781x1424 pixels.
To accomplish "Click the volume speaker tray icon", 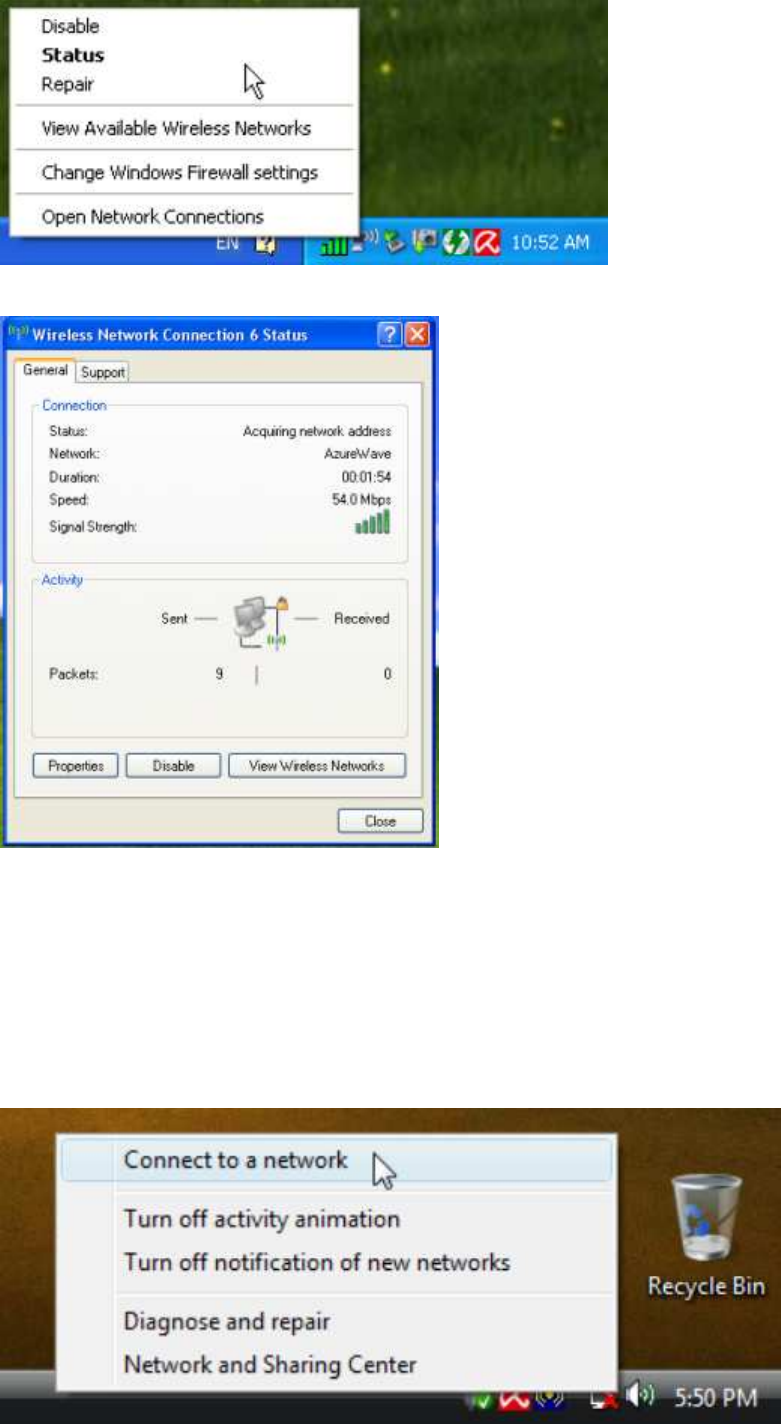I will [640, 1396].
